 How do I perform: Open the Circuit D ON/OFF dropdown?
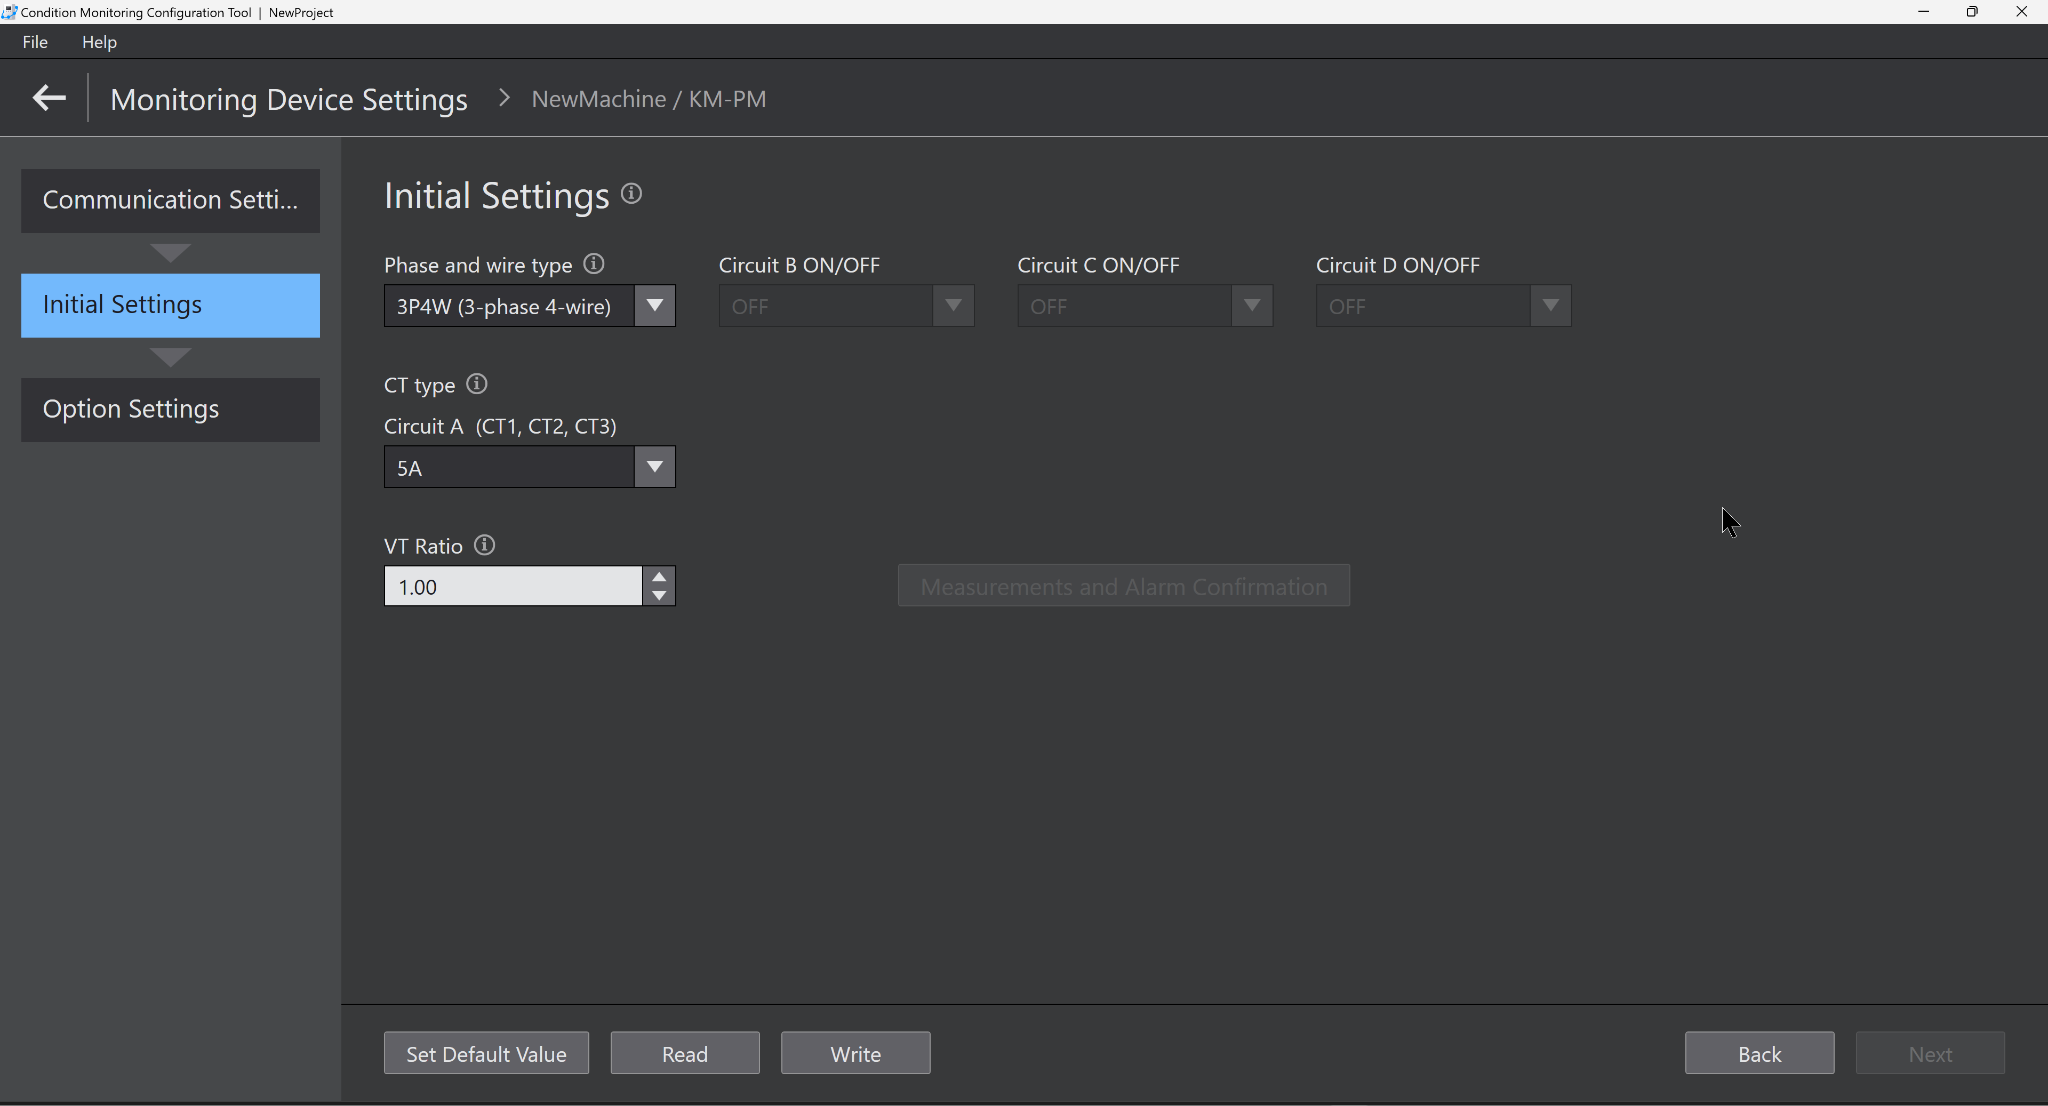click(1550, 306)
